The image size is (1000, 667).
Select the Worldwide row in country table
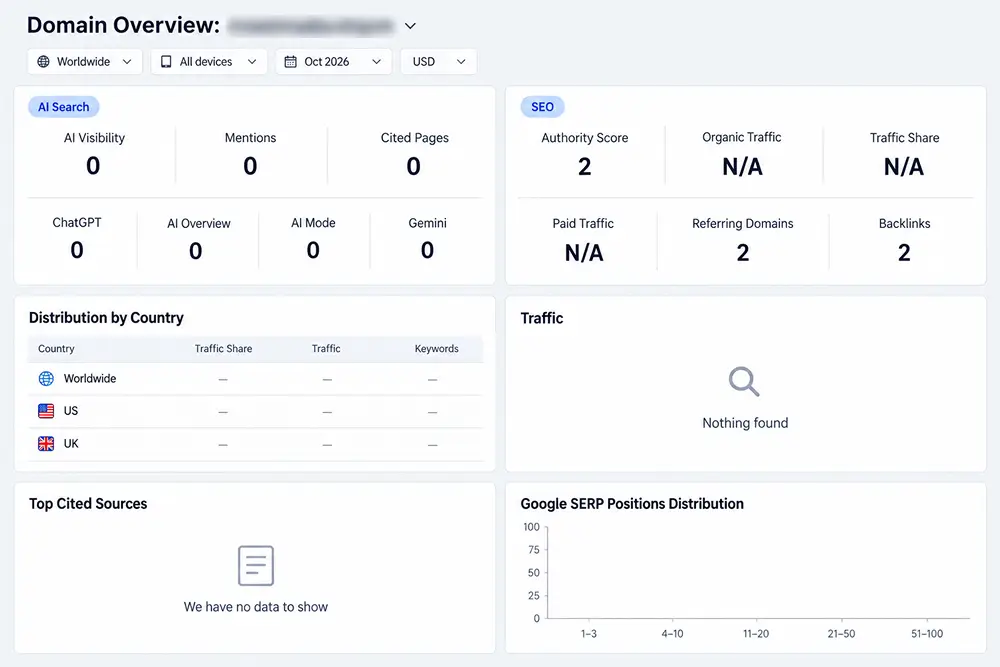256,379
